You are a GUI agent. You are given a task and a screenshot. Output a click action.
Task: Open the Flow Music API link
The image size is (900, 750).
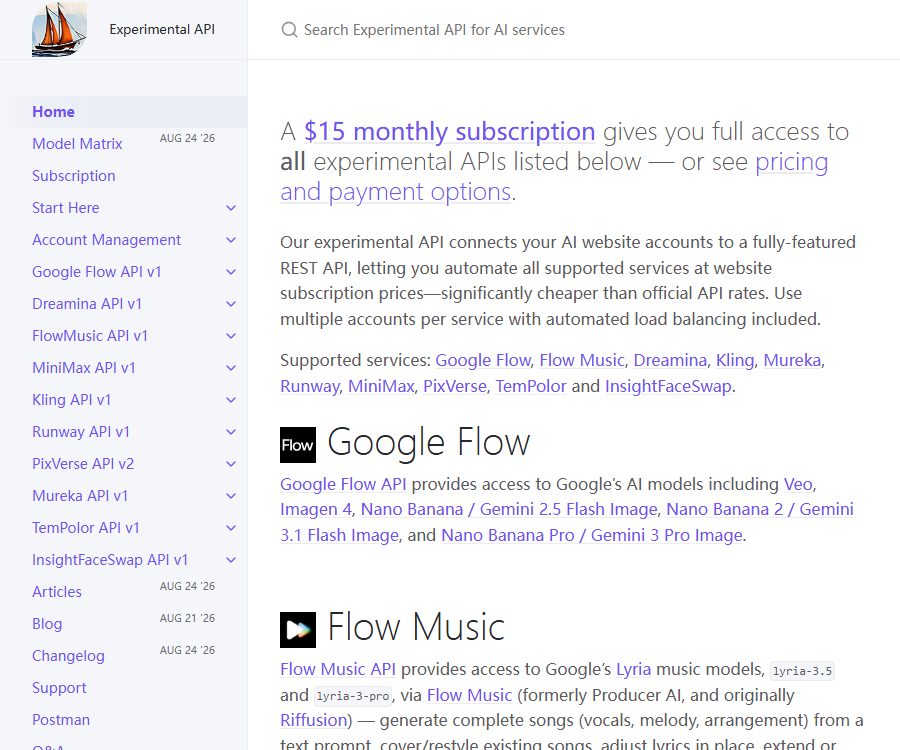tap(338, 669)
